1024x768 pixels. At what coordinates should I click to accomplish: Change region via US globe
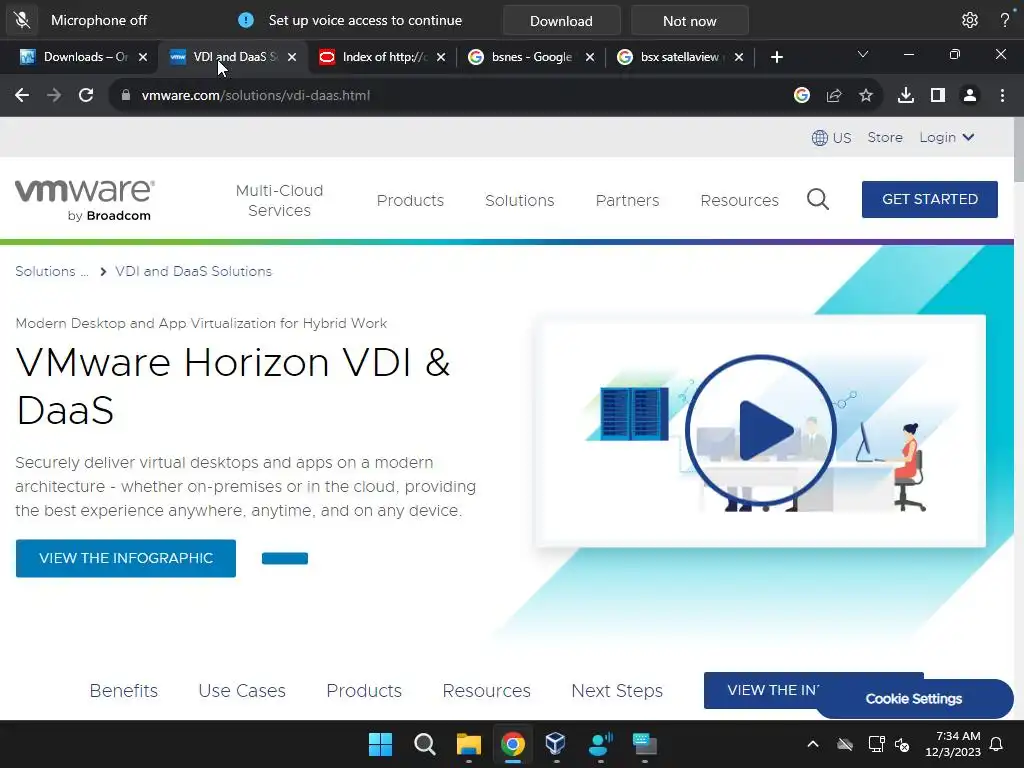831,138
